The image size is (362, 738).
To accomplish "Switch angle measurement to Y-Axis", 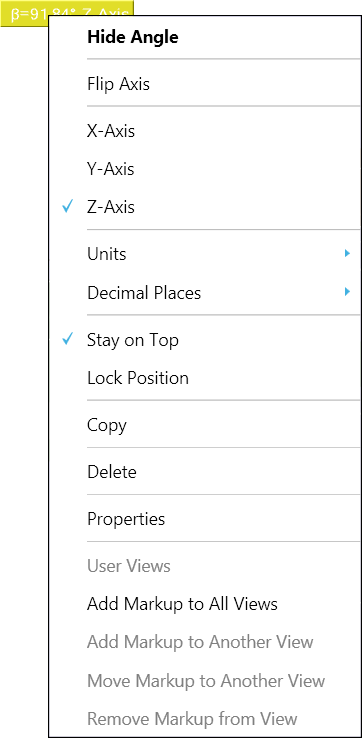I will pos(205,169).
